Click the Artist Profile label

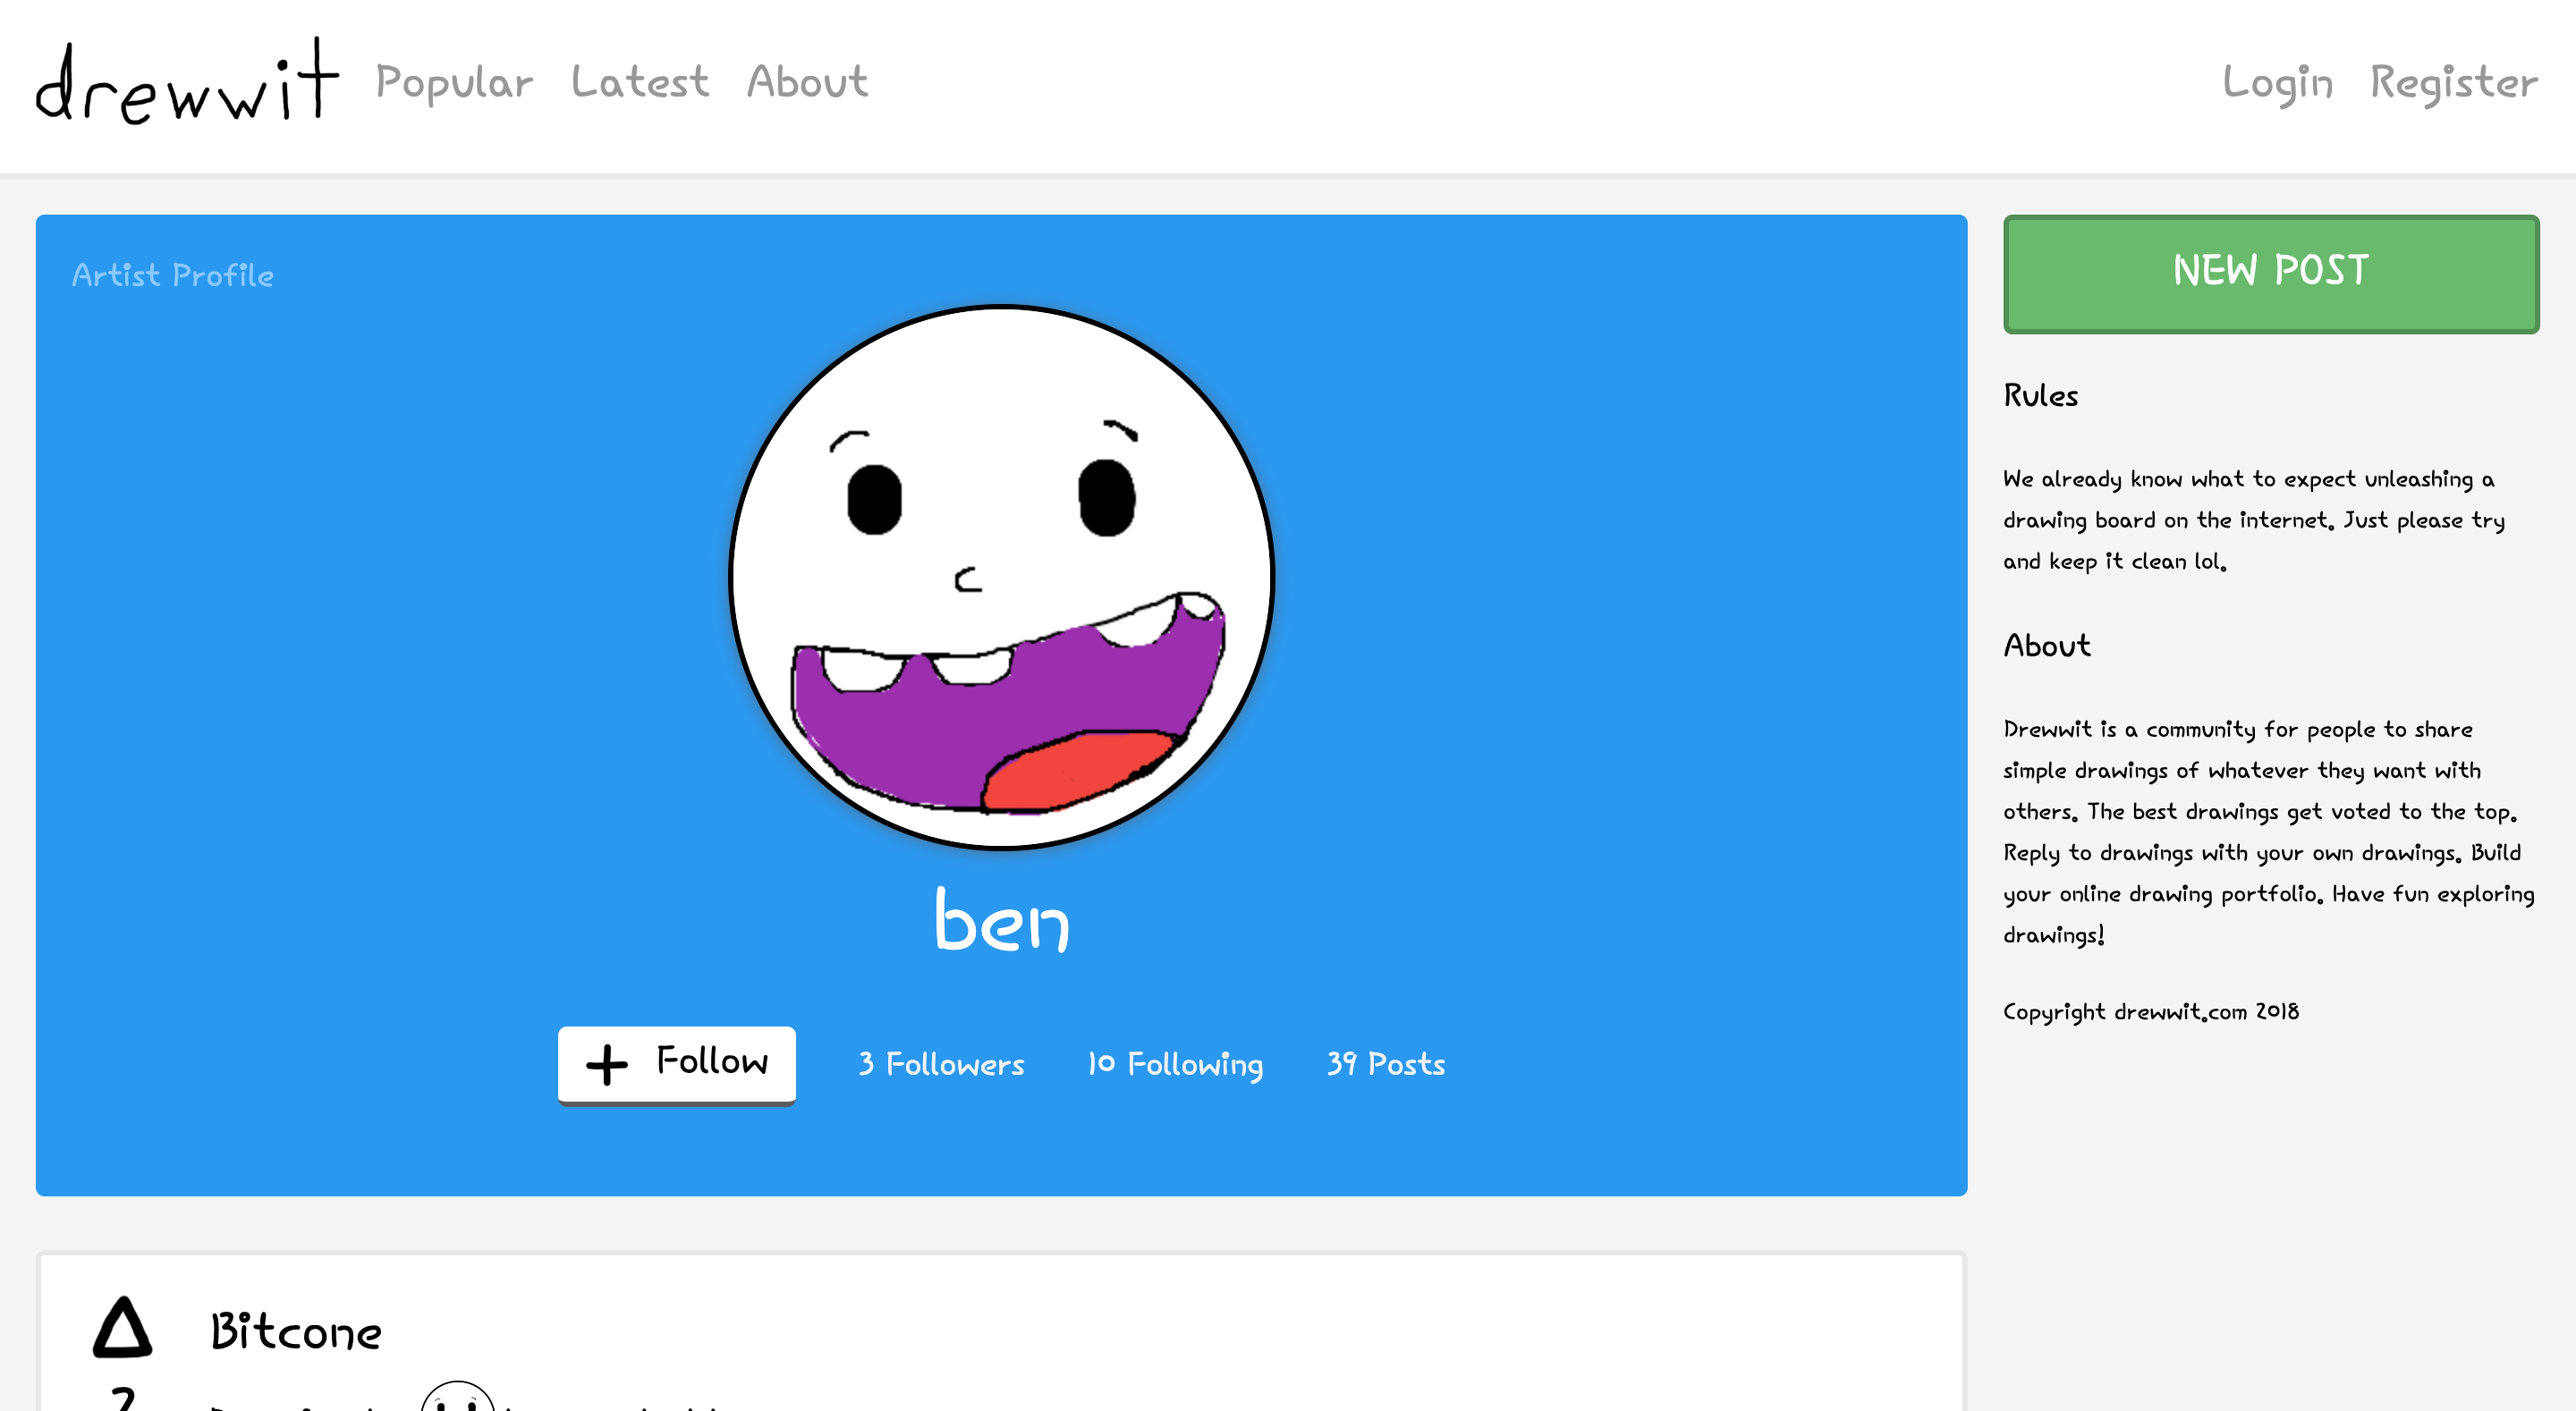[x=173, y=275]
